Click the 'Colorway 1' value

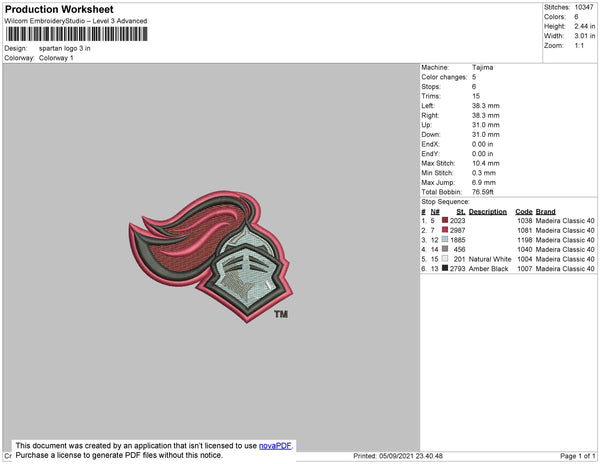coord(56,58)
